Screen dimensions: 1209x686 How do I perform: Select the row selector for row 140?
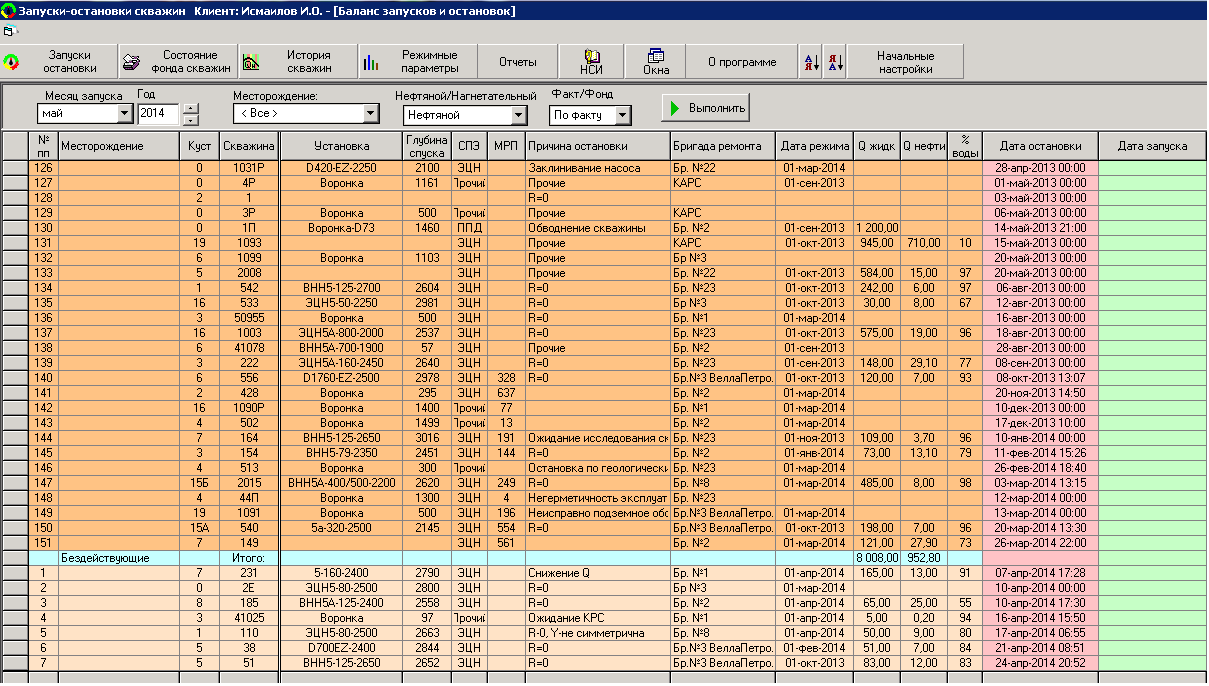point(15,378)
